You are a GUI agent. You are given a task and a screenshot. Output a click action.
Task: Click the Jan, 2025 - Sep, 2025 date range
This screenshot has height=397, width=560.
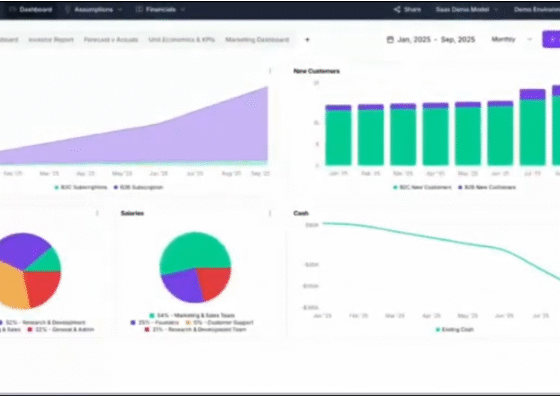pos(436,40)
